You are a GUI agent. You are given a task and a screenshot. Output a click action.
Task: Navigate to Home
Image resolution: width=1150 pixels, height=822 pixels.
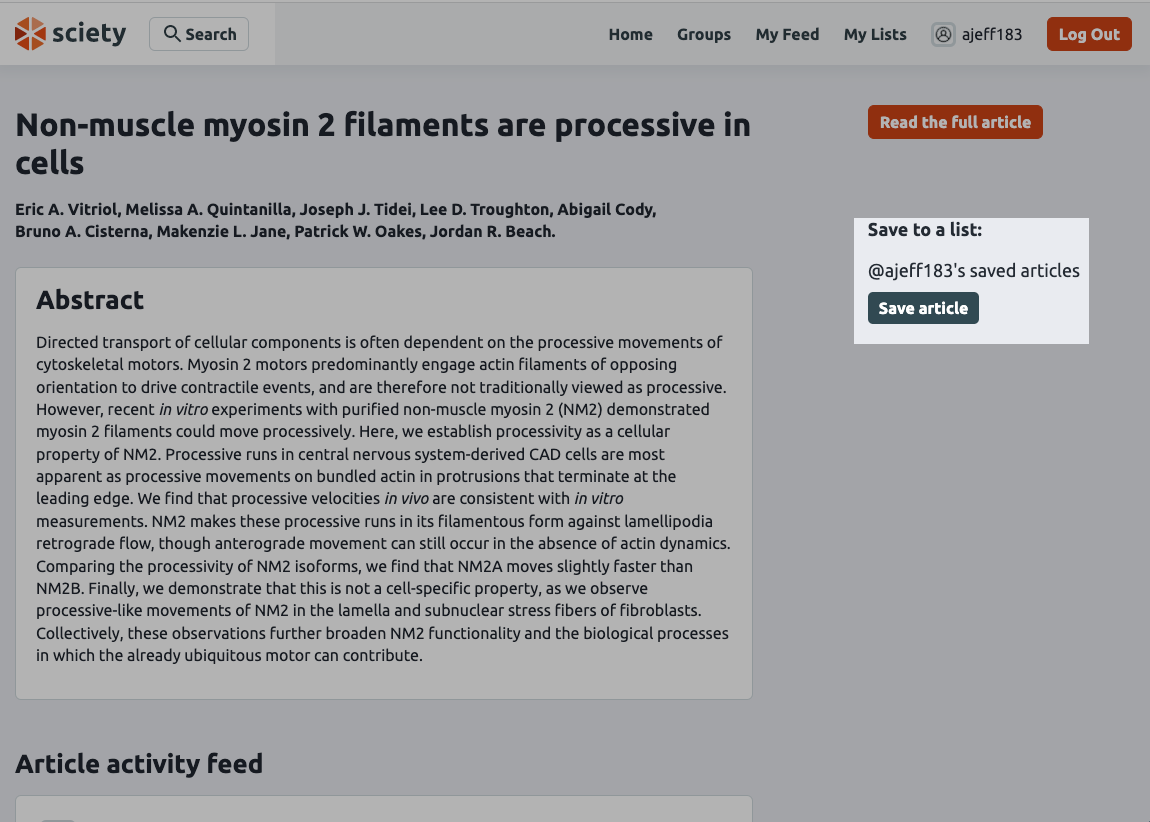[630, 34]
